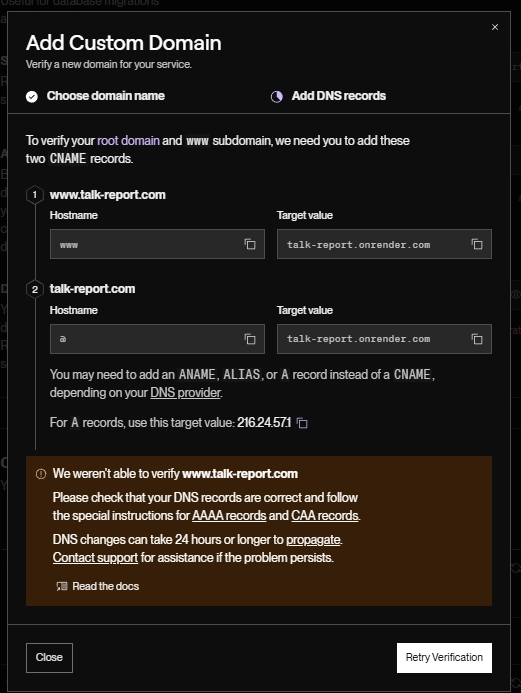
Task: Click the 216.24.57.1 IP address text
Action: tap(264, 423)
